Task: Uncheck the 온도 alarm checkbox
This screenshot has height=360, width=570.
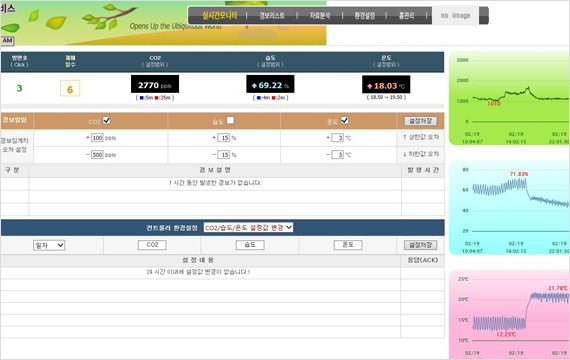Action: [345, 120]
